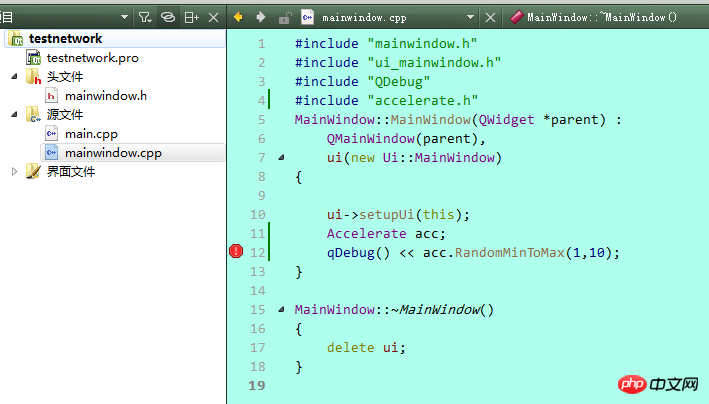Click the "QDebug" include string

399,81
